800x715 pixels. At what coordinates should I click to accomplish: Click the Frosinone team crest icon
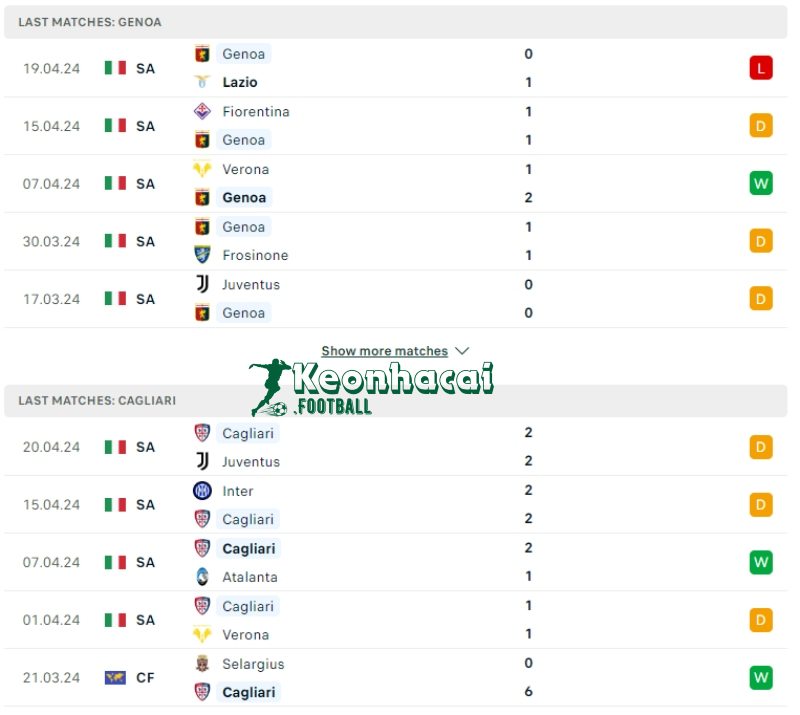click(203, 255)
